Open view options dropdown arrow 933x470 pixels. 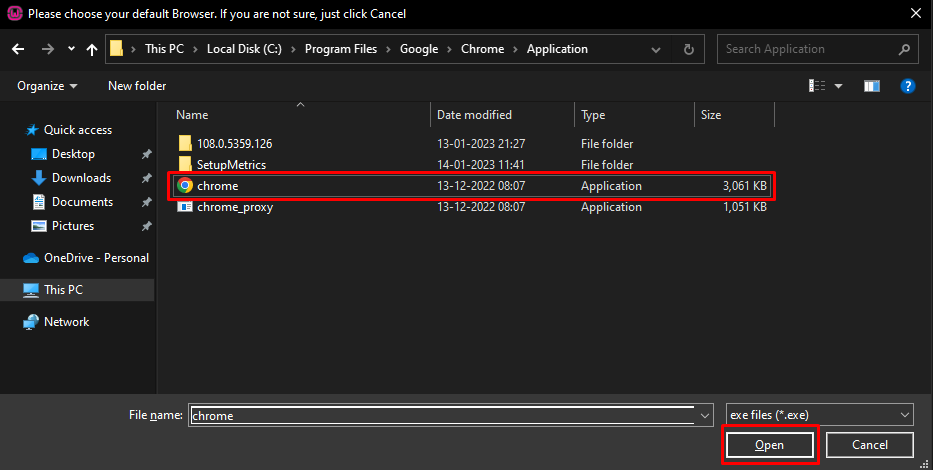[838, 86]
